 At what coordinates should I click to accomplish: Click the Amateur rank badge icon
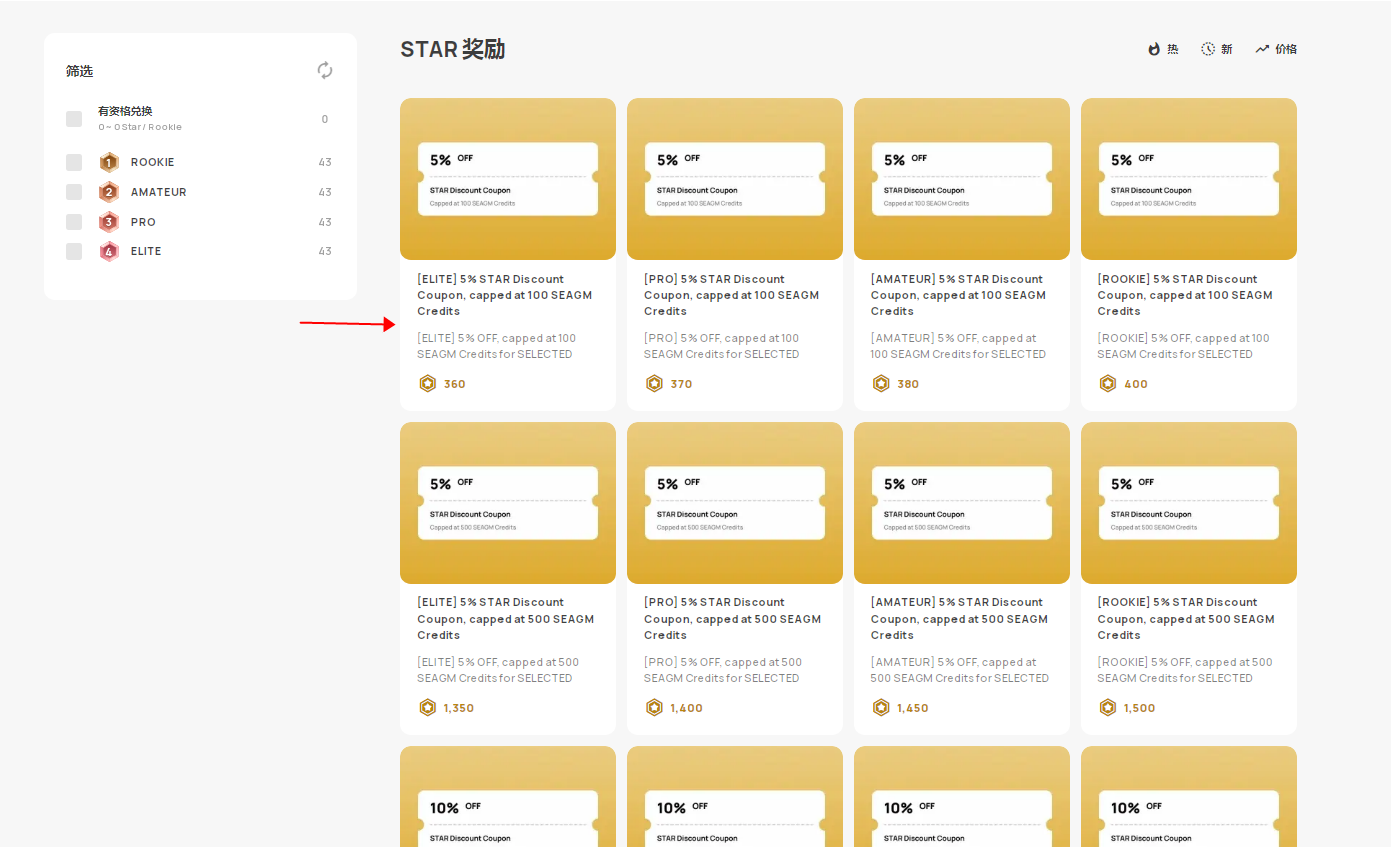109,192
